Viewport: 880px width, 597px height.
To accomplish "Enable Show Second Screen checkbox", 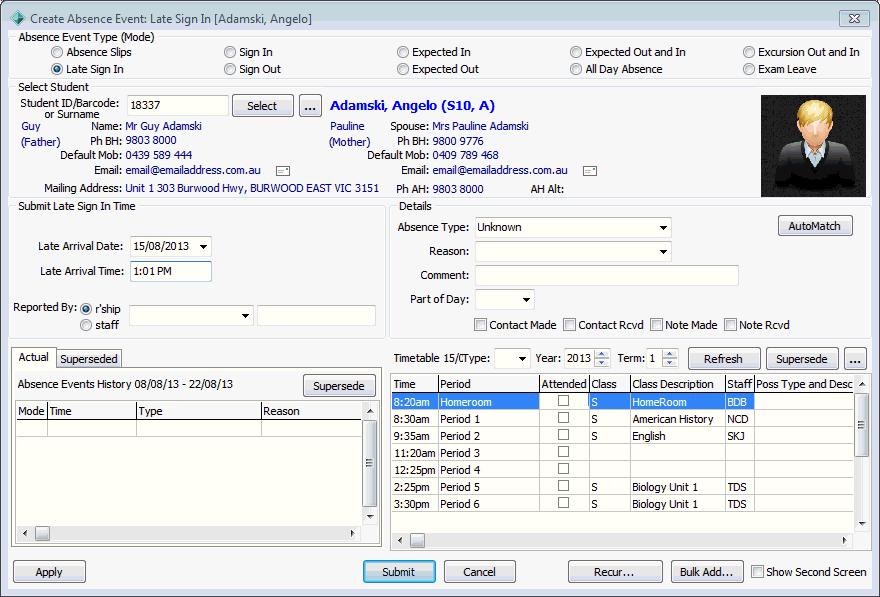I will click(x=757, y=572).
